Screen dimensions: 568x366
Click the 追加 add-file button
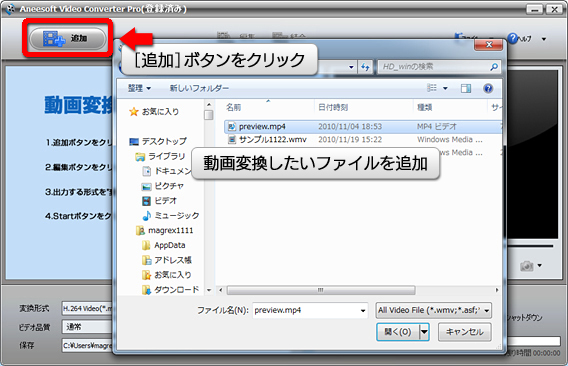pyautogui.click(x=68, y=38)
